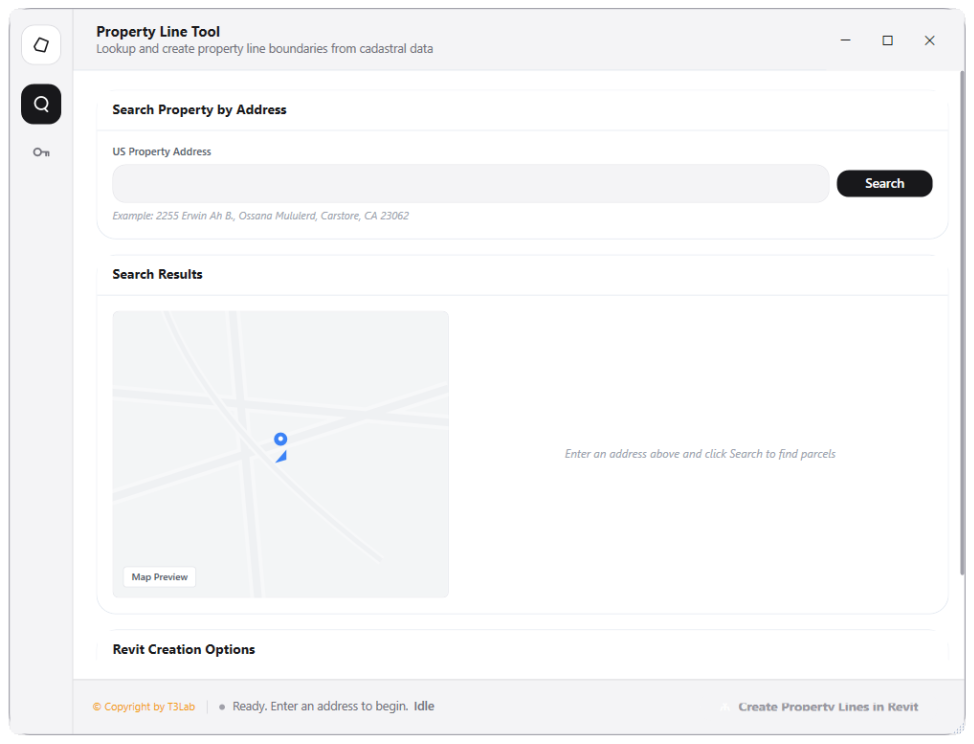Open the API key page in sidebar
974x744 pixels.
(x=41, y=152)
